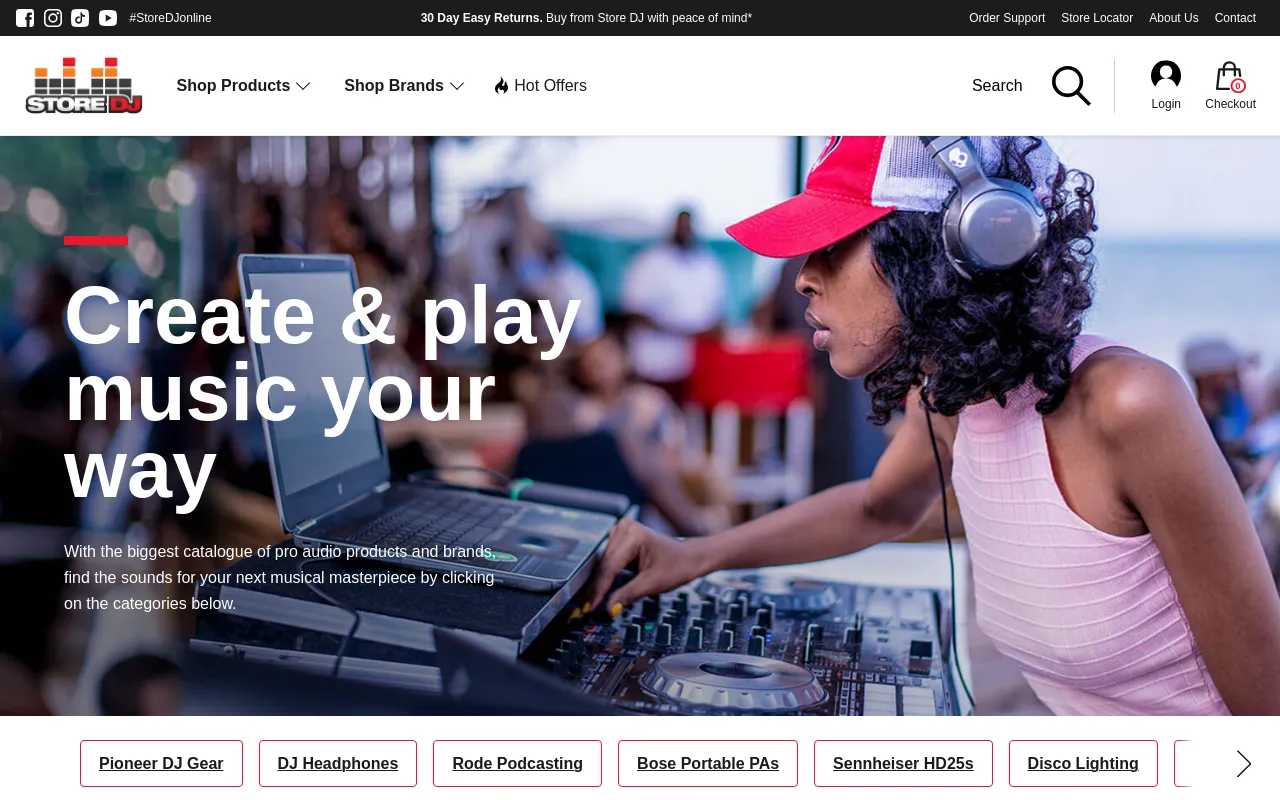Open Hot Offers with flame icon
The image size is (1280, 800).
[540, 86]
